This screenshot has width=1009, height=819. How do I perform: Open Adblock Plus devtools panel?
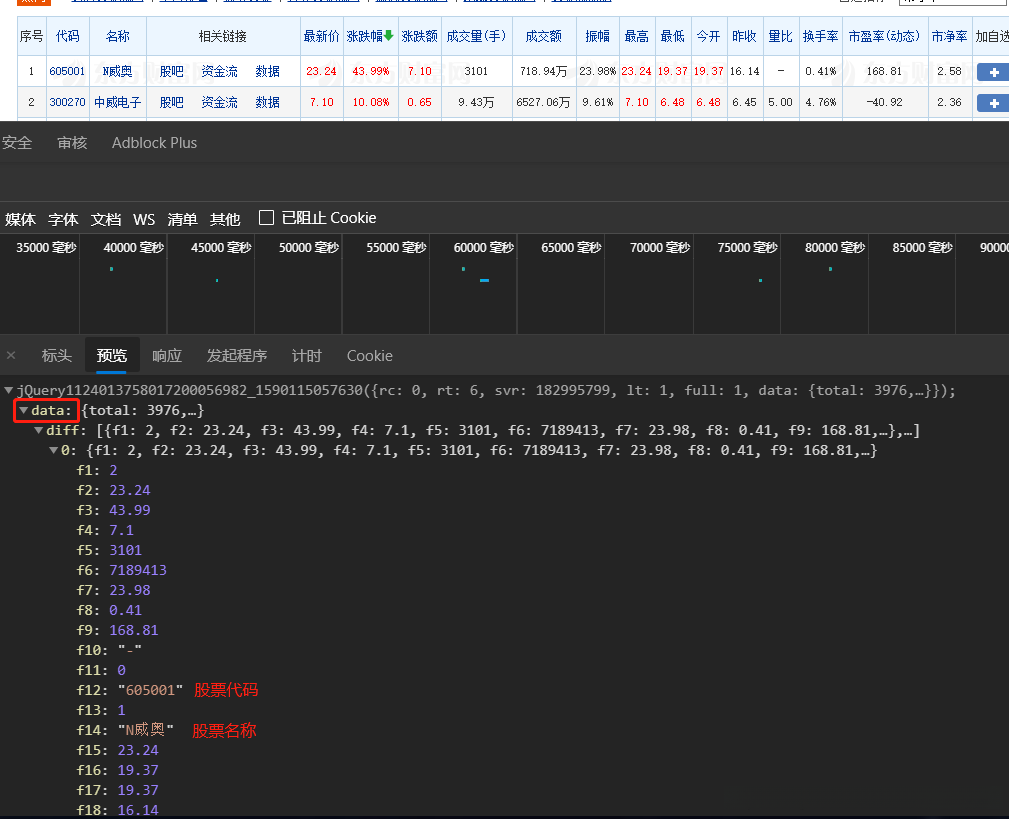[x=154, y=143]
